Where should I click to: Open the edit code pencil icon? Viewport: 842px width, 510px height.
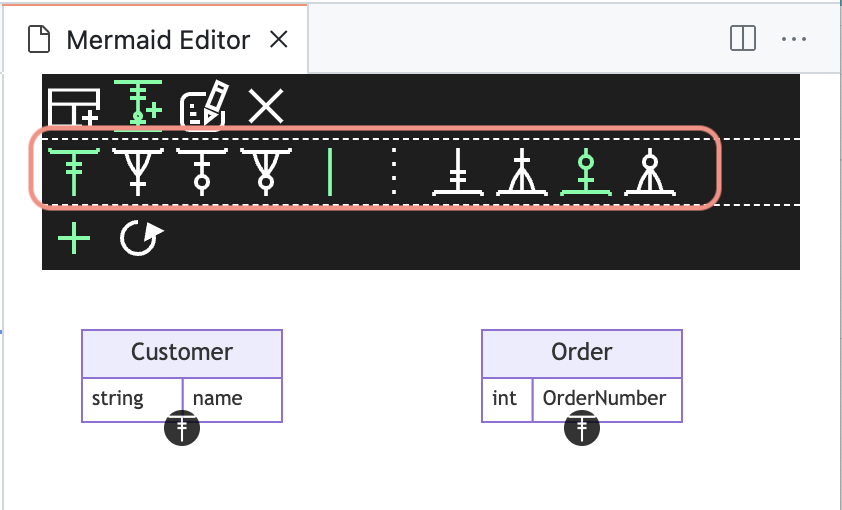click(x=203, y=106)
